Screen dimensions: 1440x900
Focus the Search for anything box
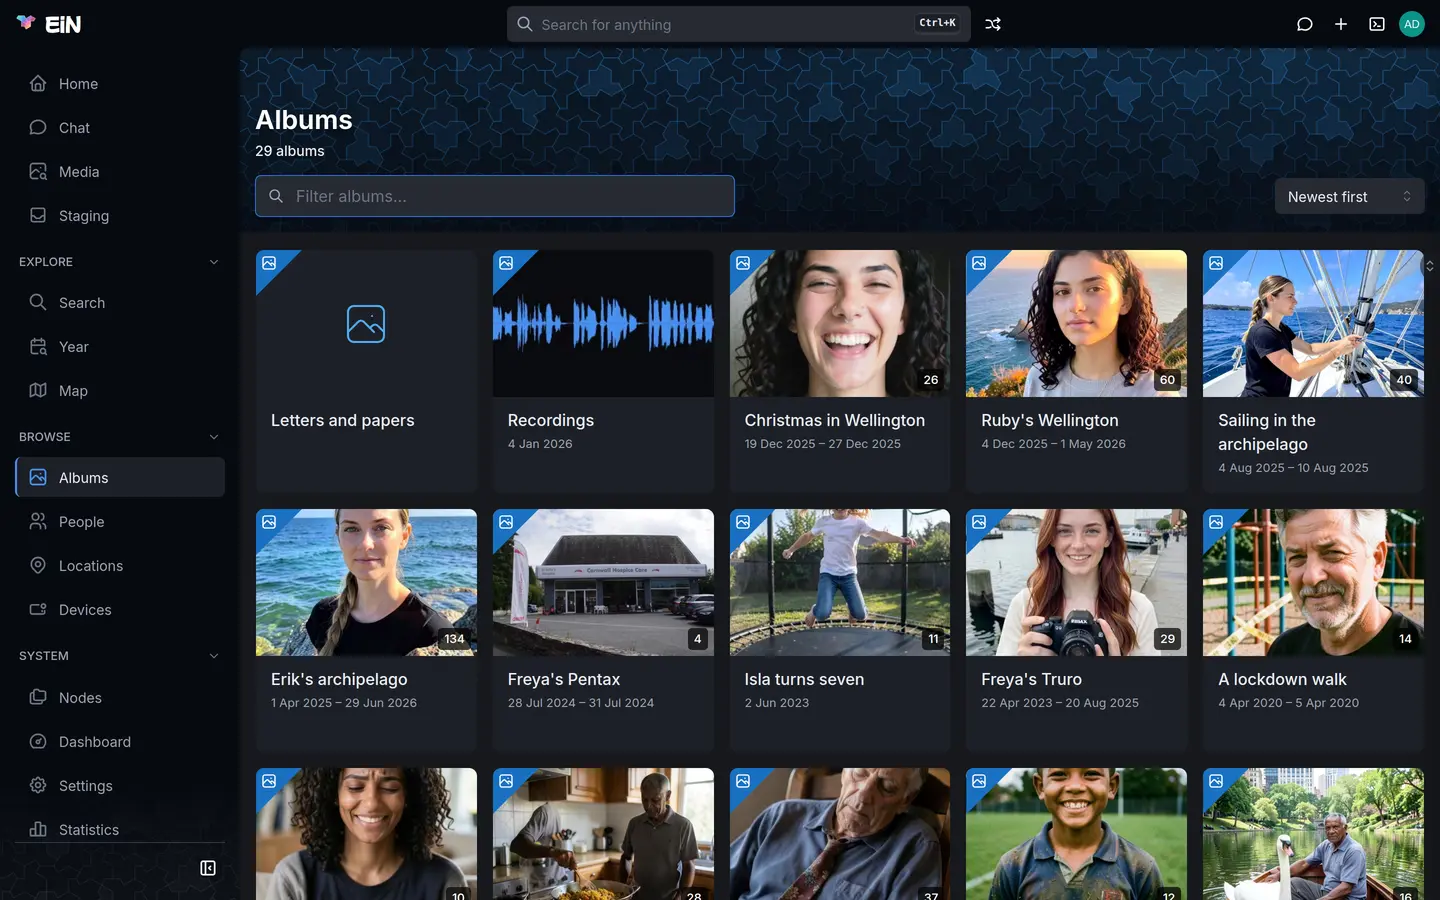[x=739, y=24]
